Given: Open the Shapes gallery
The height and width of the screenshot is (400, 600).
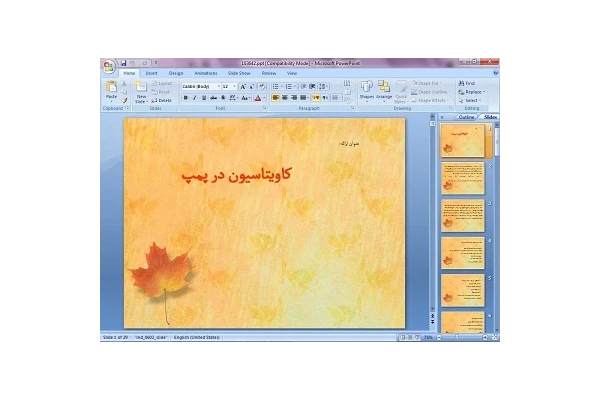Looking at the screenshot, I should click(x=367, y=90).
